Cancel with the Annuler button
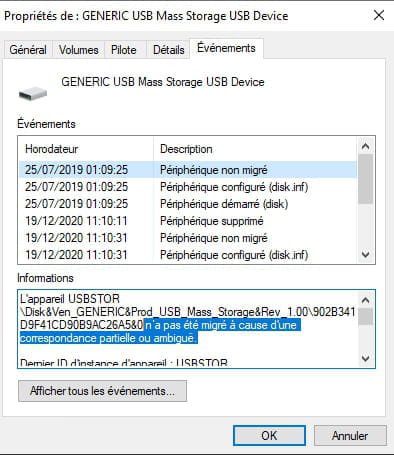Viewport: 394px width, 455px height. point(350,436)
